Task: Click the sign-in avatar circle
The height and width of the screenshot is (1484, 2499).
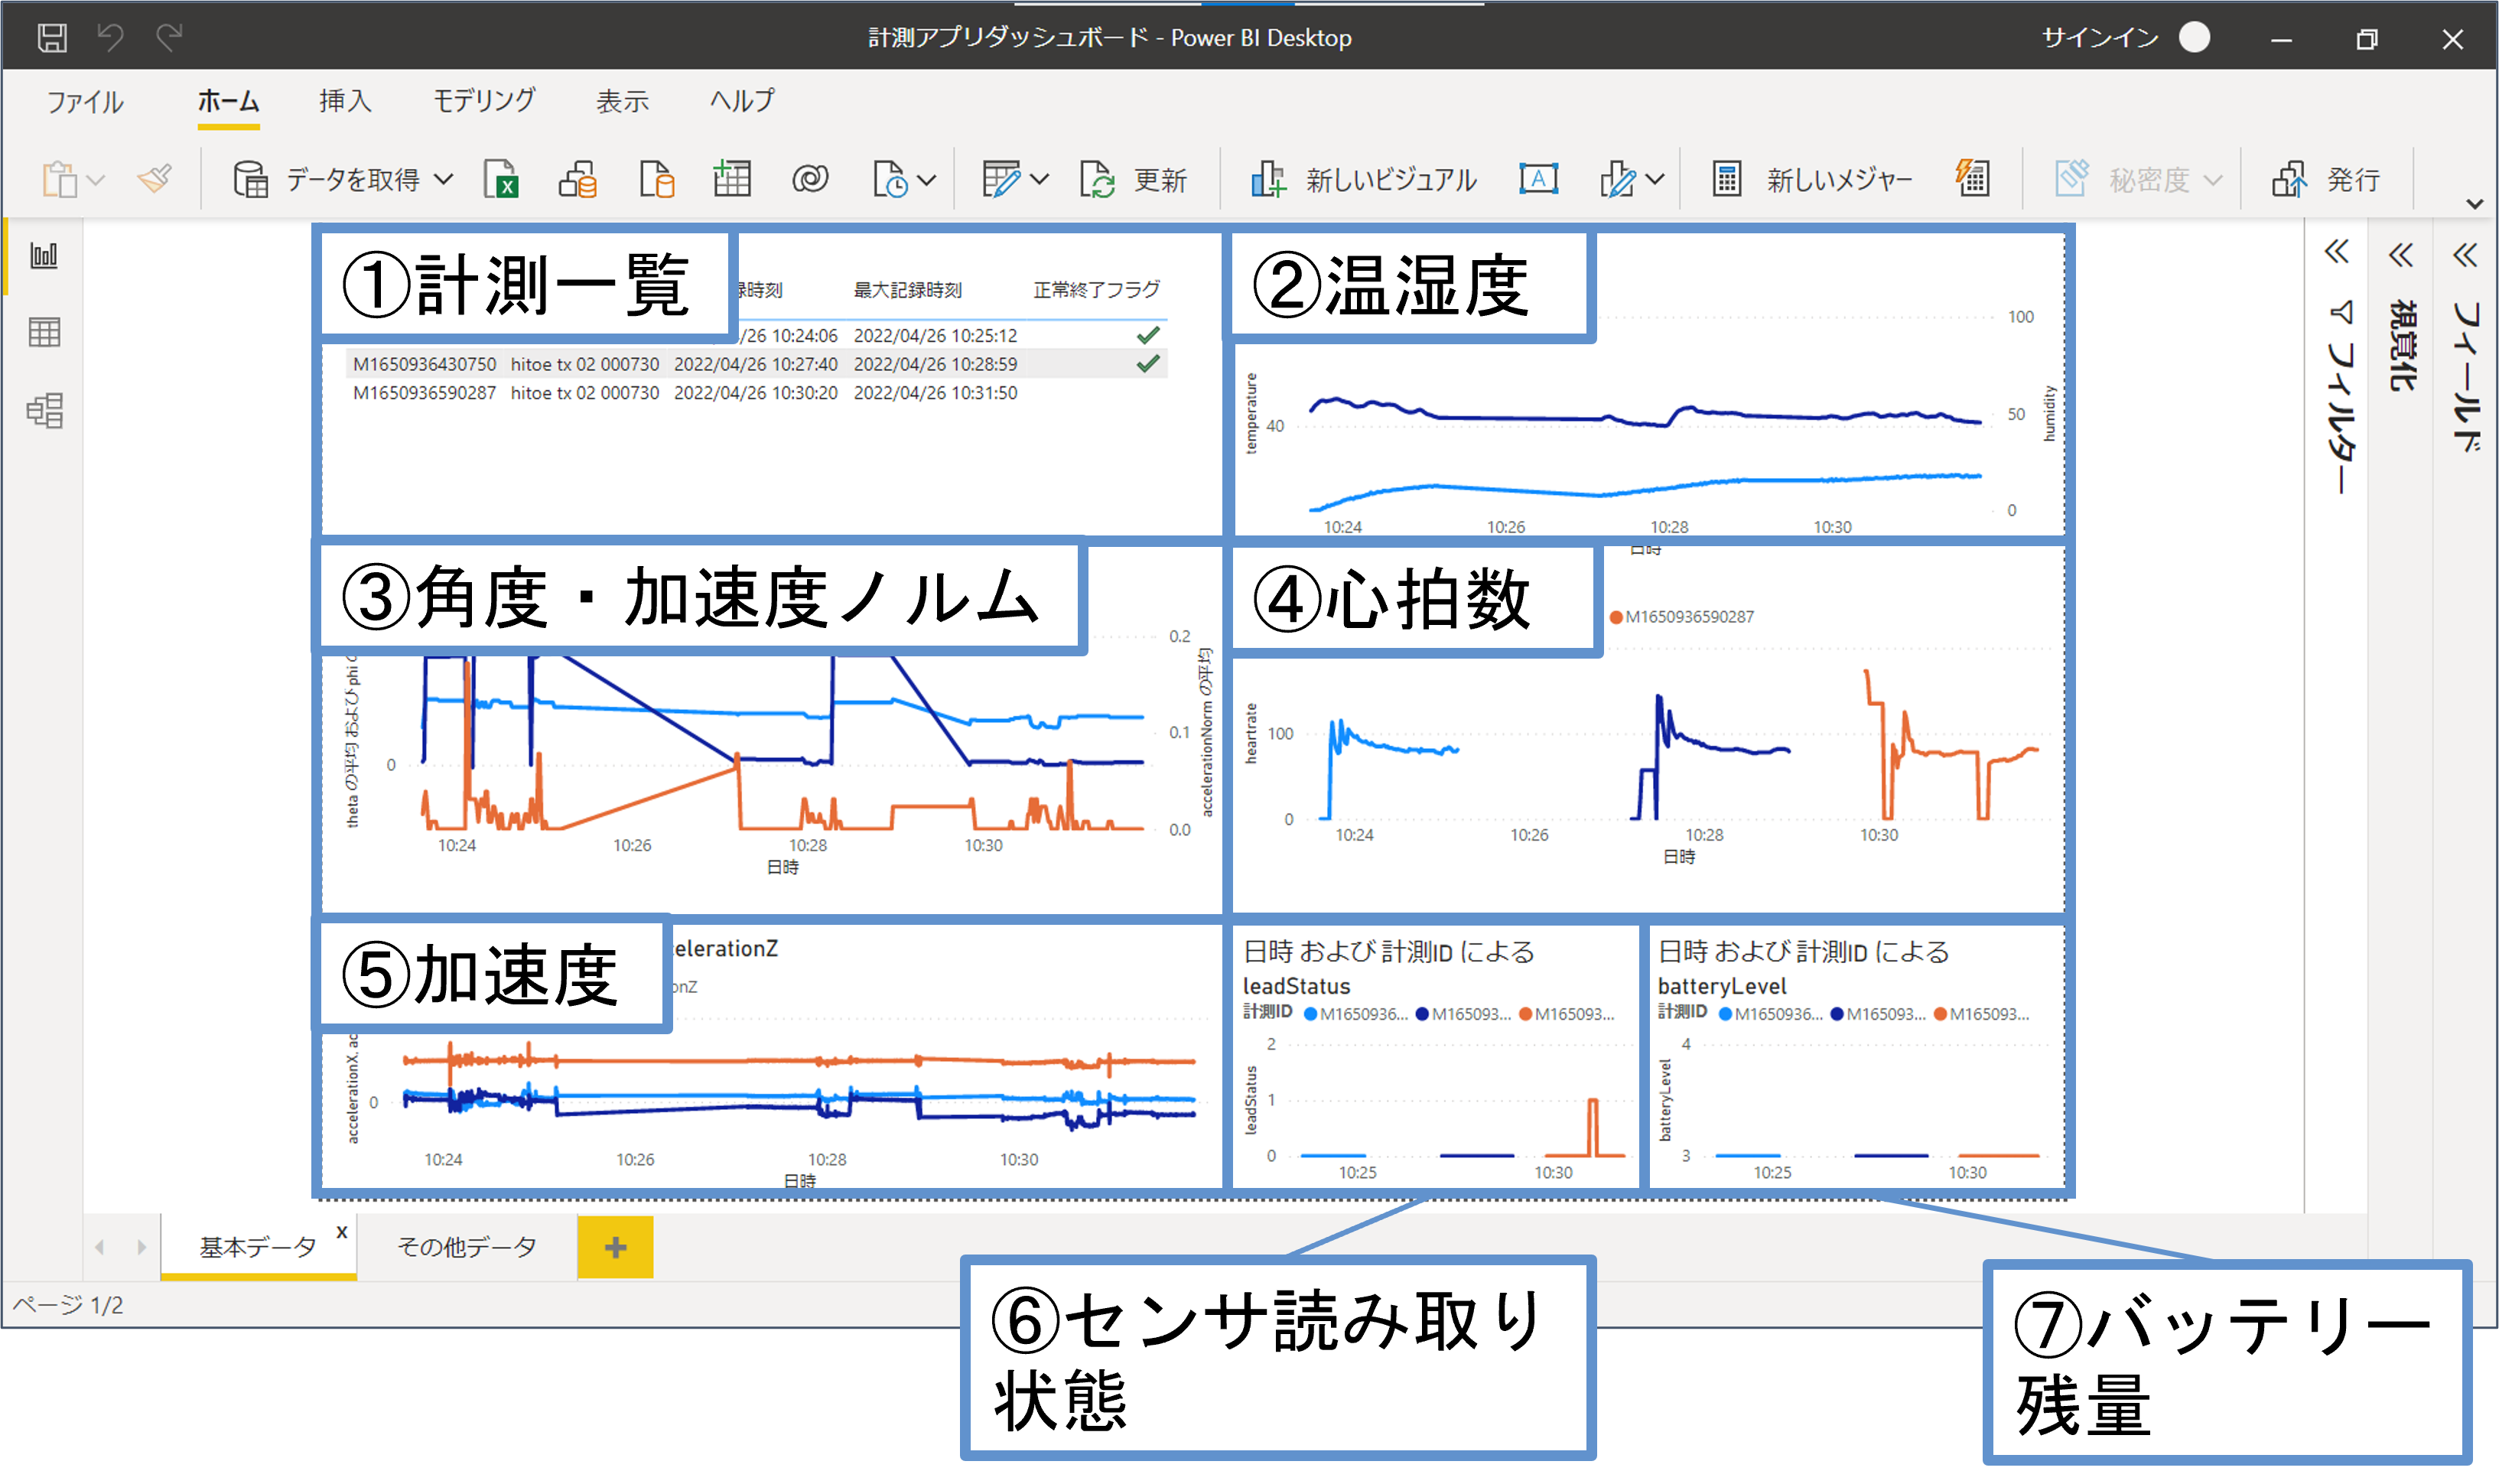Action: (2195, 37)
